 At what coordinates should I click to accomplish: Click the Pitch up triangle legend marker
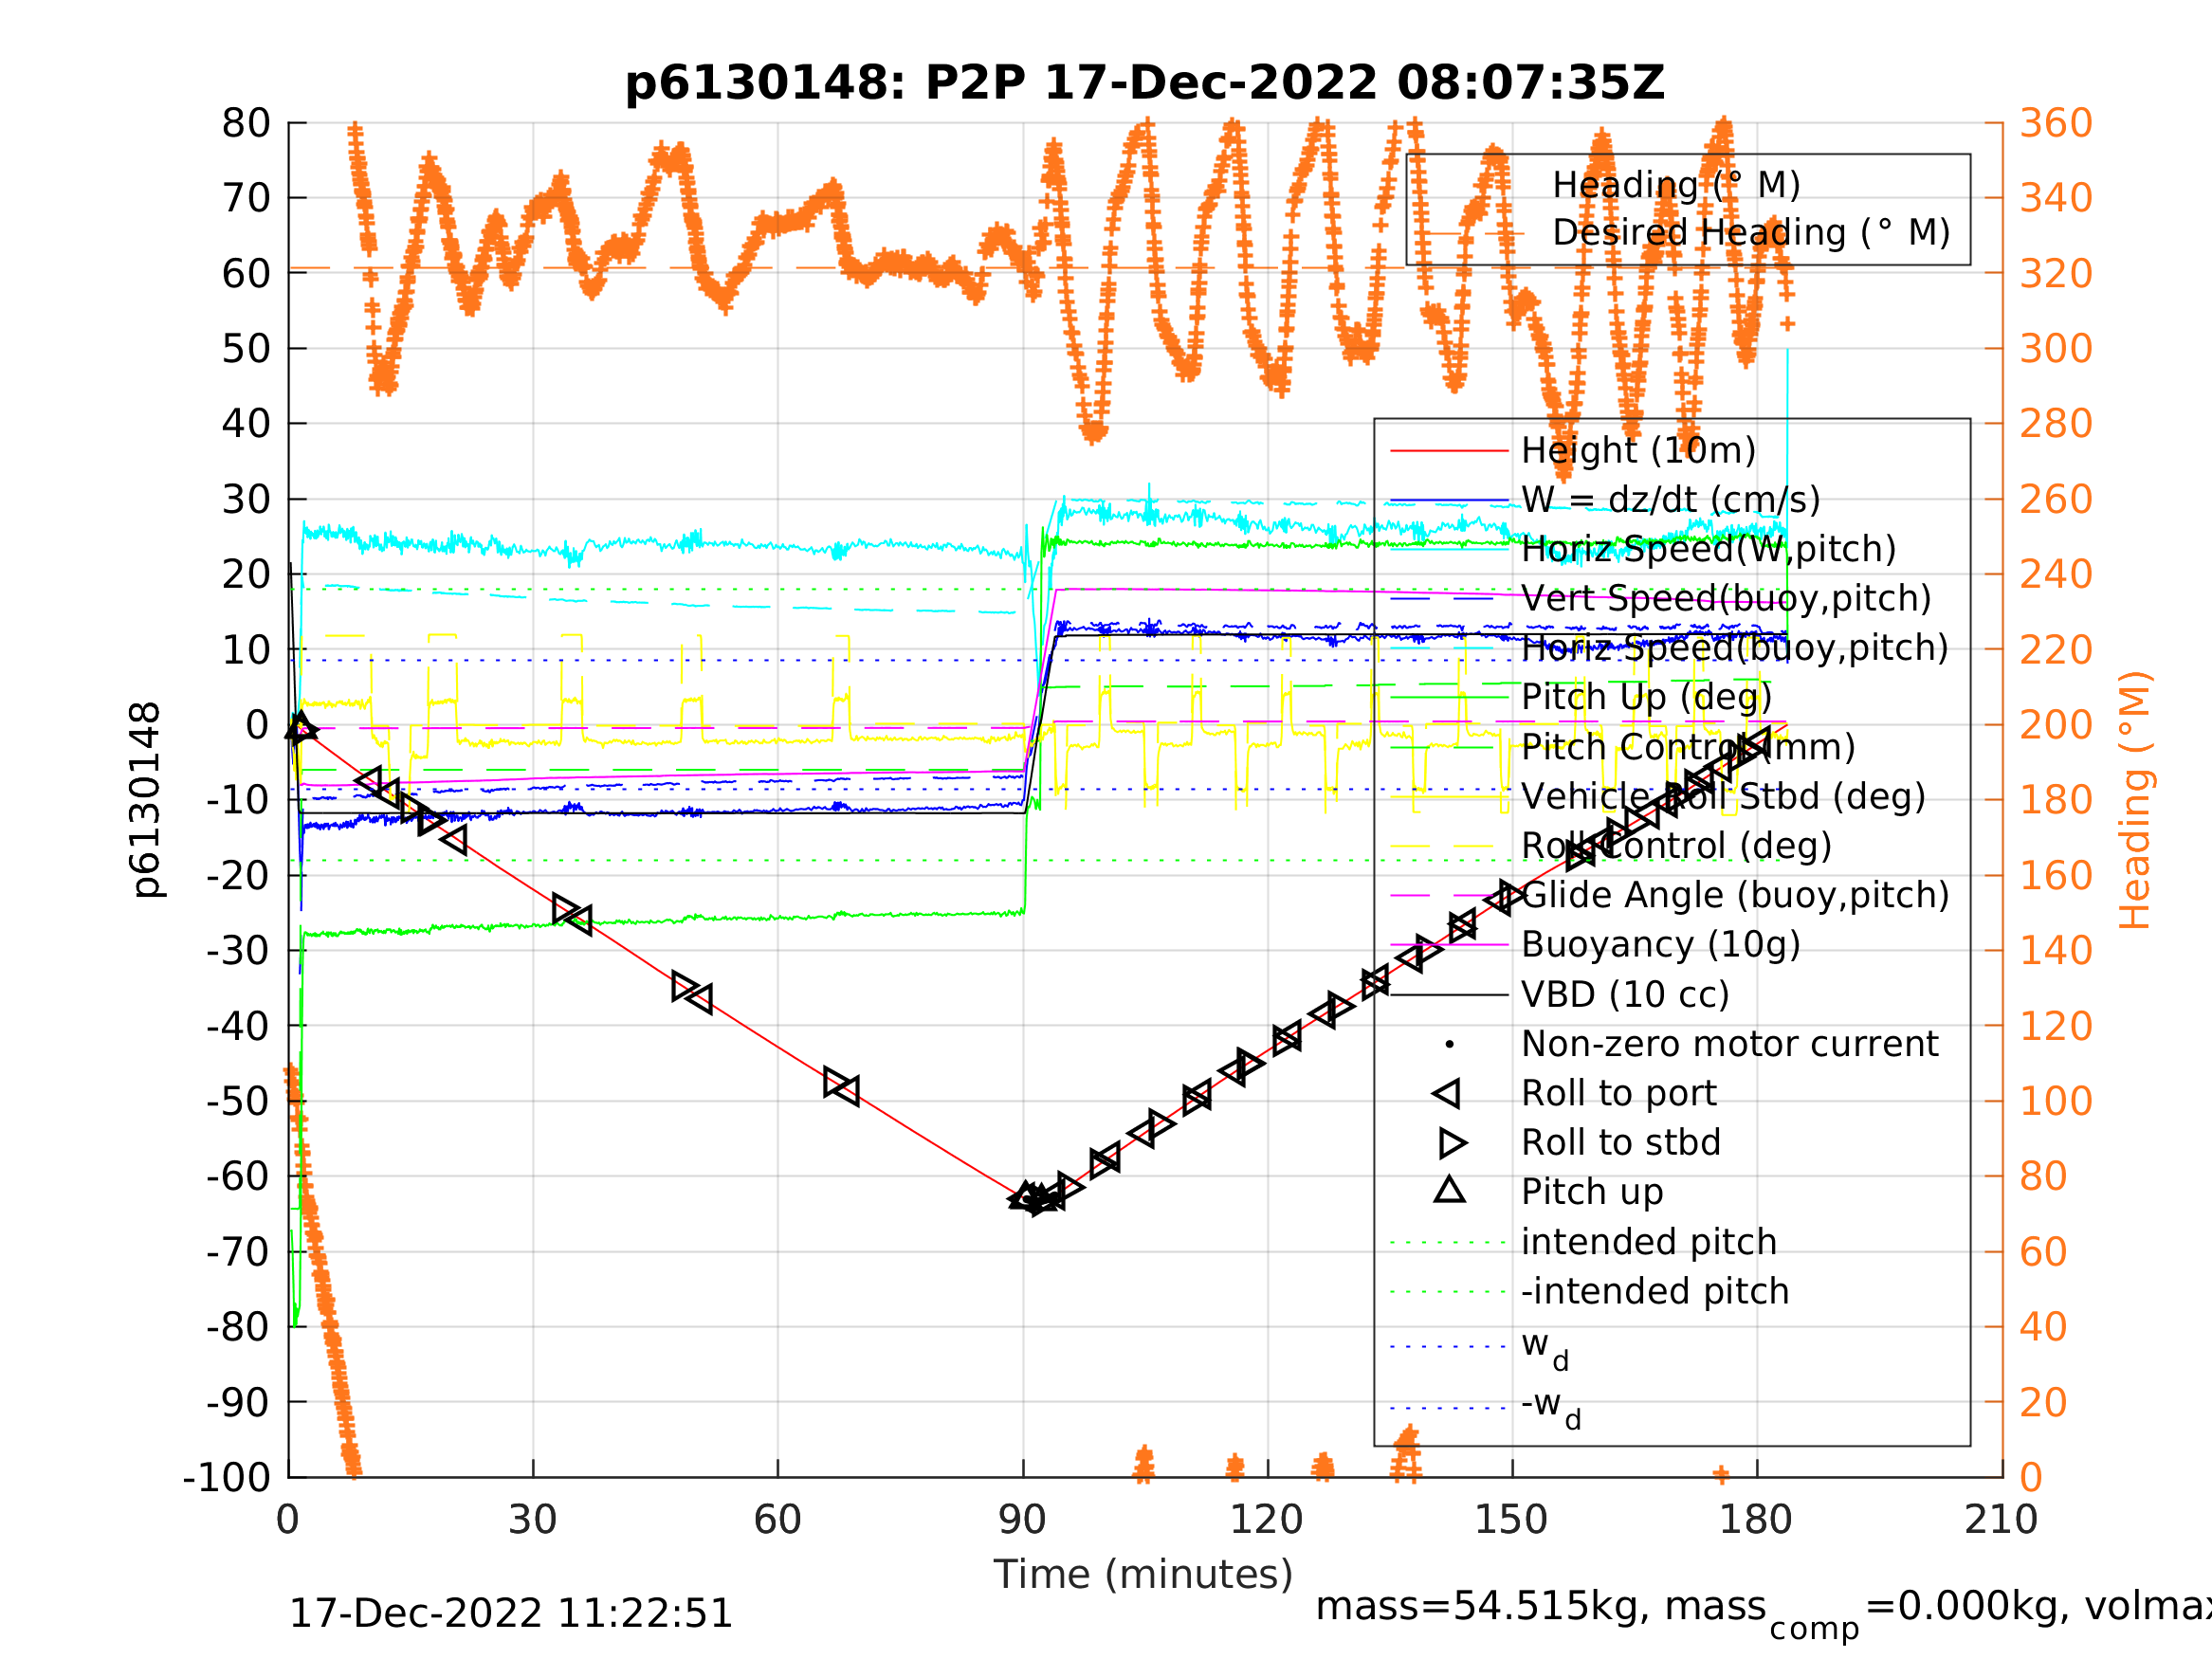(x=1449, y=1190)
